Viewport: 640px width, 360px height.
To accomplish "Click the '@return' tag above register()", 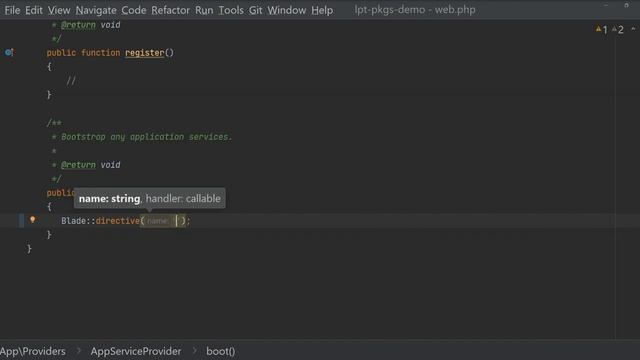I will pyautogui.click(x=78, y=25).
